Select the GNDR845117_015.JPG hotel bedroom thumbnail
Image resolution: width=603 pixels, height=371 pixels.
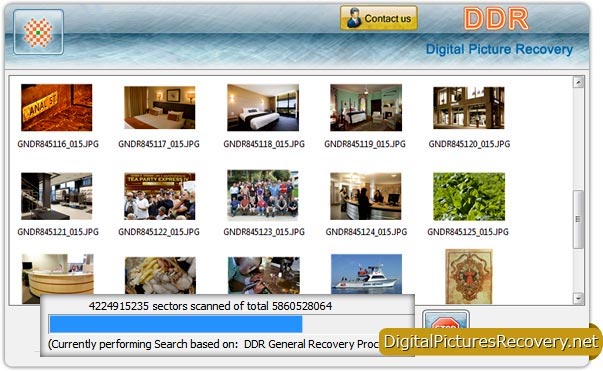(160, 108)
